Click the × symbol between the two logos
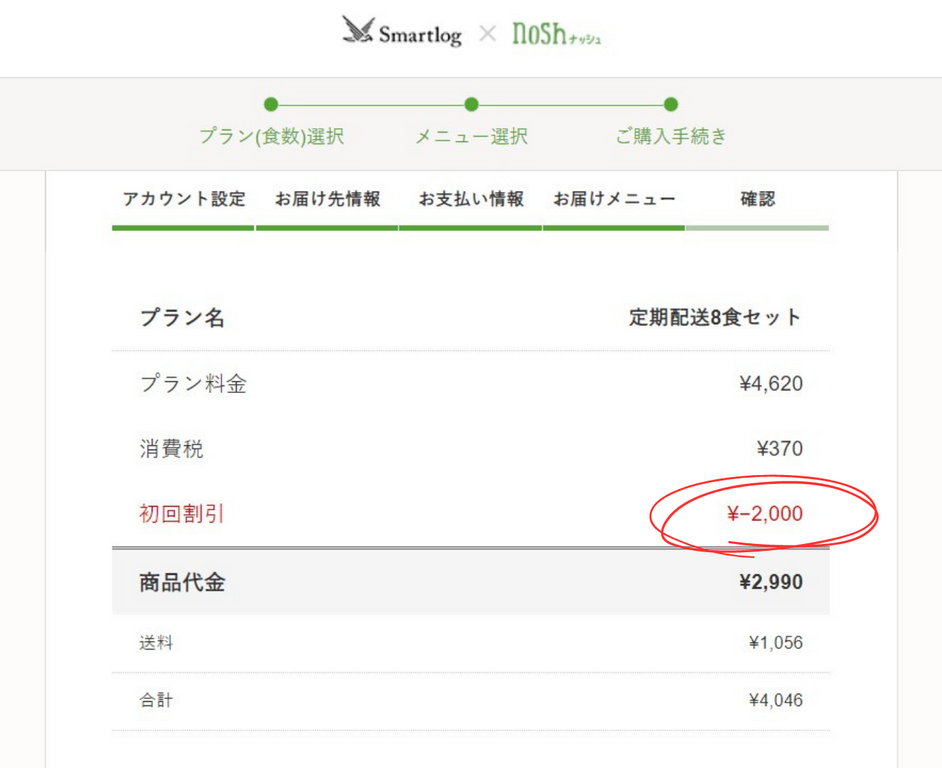Image resolution: width=942 pixels, height=768 pixels. pos(489,33)
